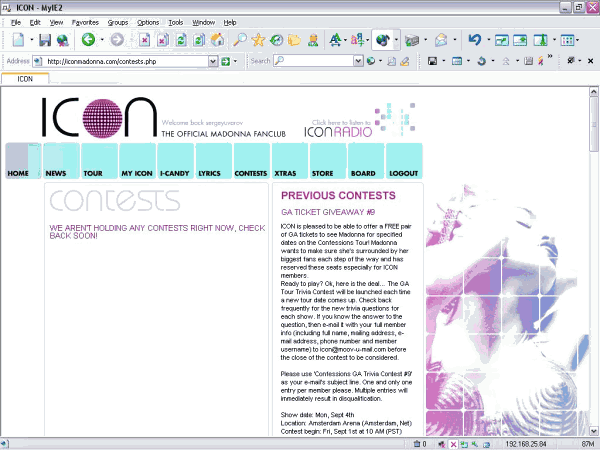This screenshot has width=600, height=450.
Task: Open dropdown arrow next to New page icon
Action: click(32, 40)
